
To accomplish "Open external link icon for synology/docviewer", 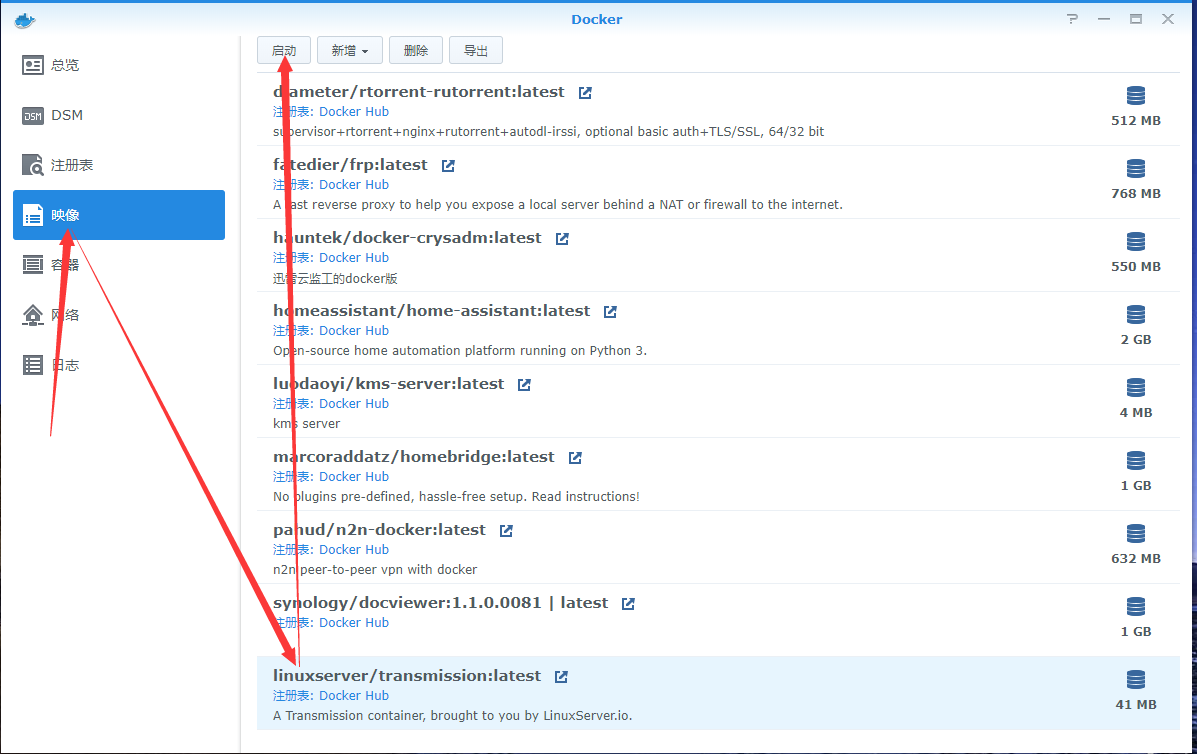I will tap(628, 604).
